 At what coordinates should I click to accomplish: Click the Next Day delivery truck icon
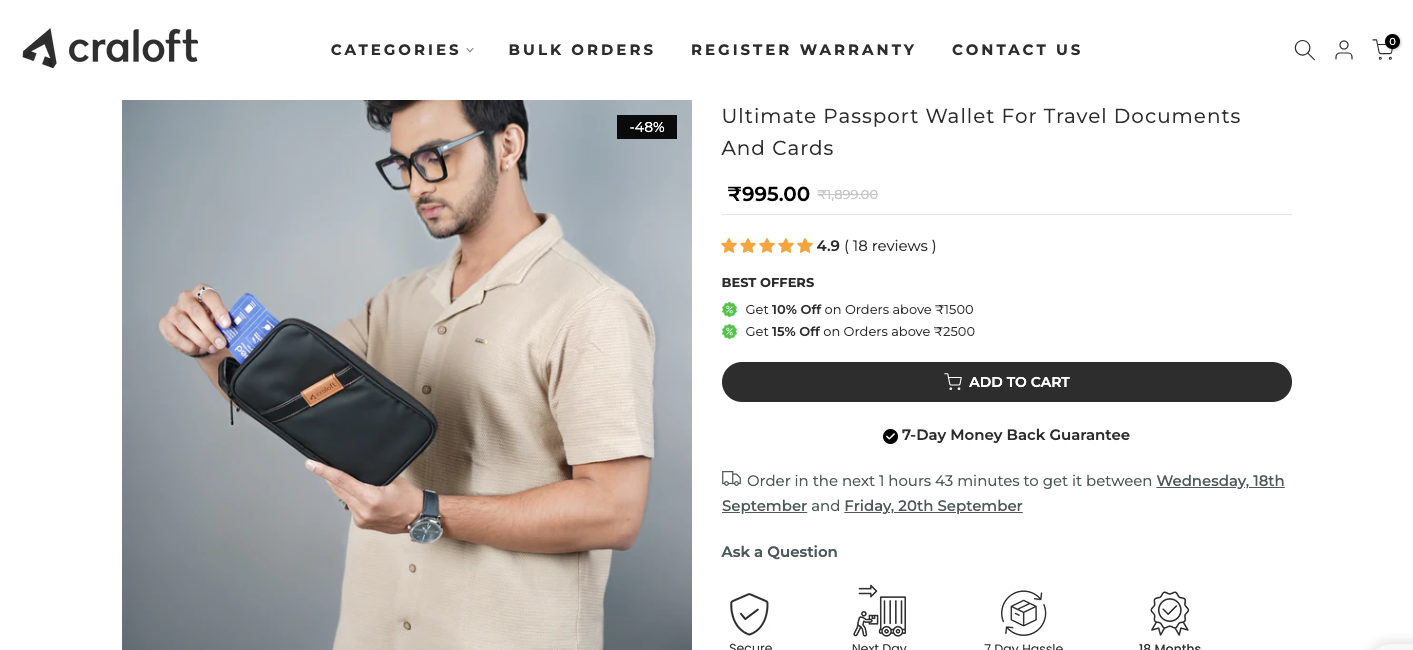(880, 611)
